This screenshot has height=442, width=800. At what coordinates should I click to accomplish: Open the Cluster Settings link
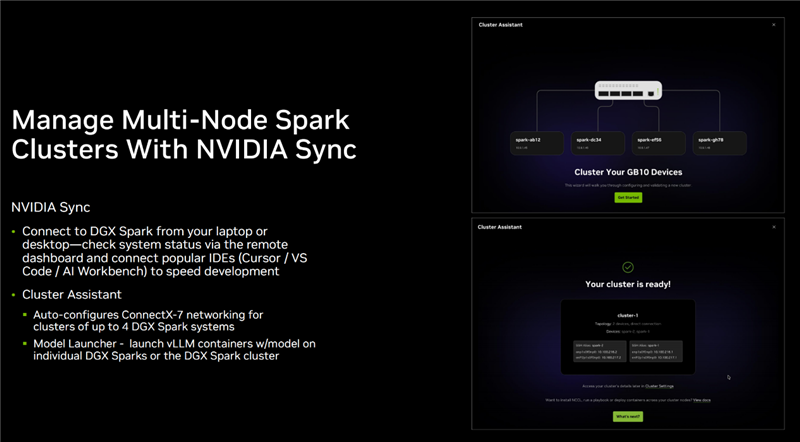point(659,386)
